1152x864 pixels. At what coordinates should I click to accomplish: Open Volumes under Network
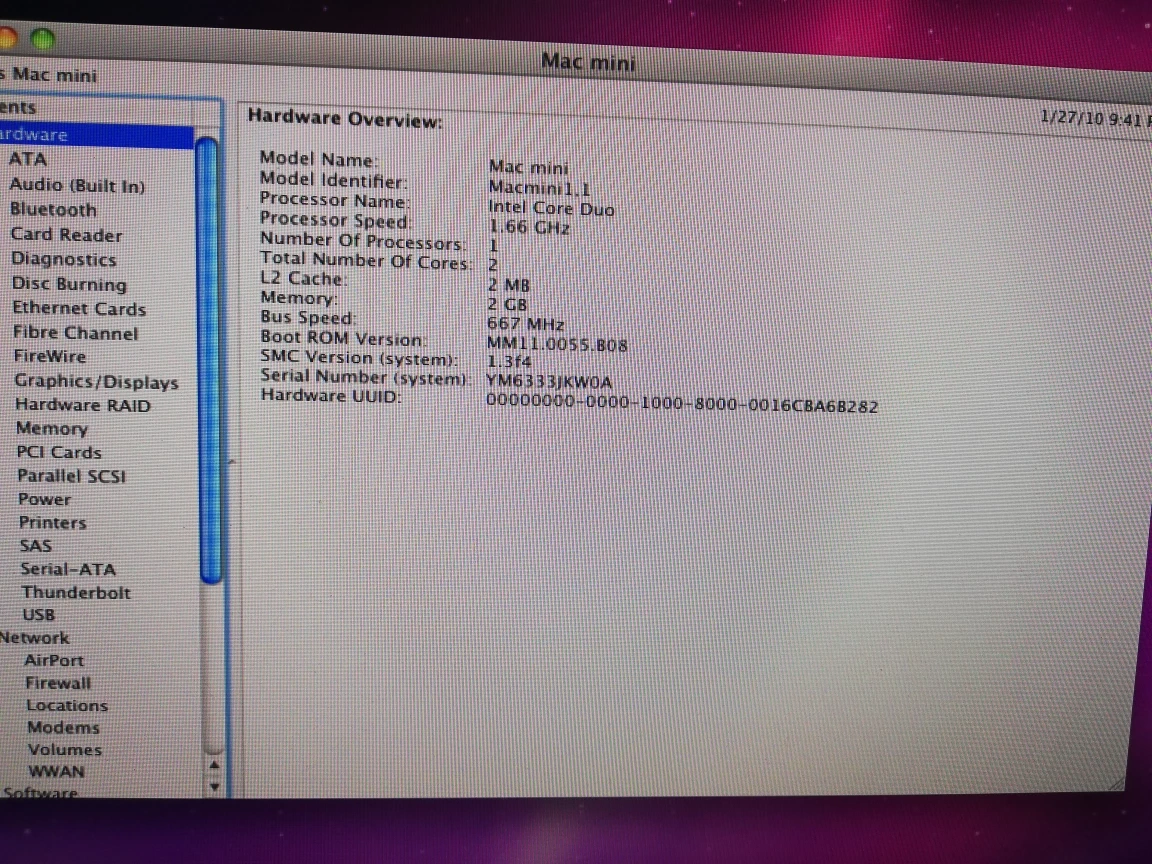pos(65,750)
